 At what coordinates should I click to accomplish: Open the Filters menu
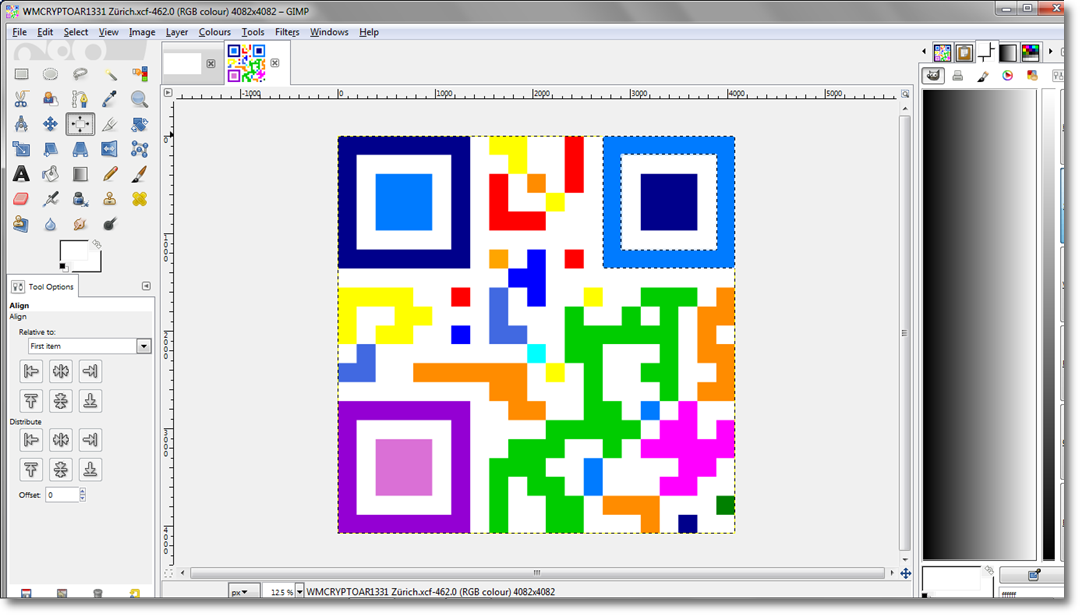[x=287, y=32]
